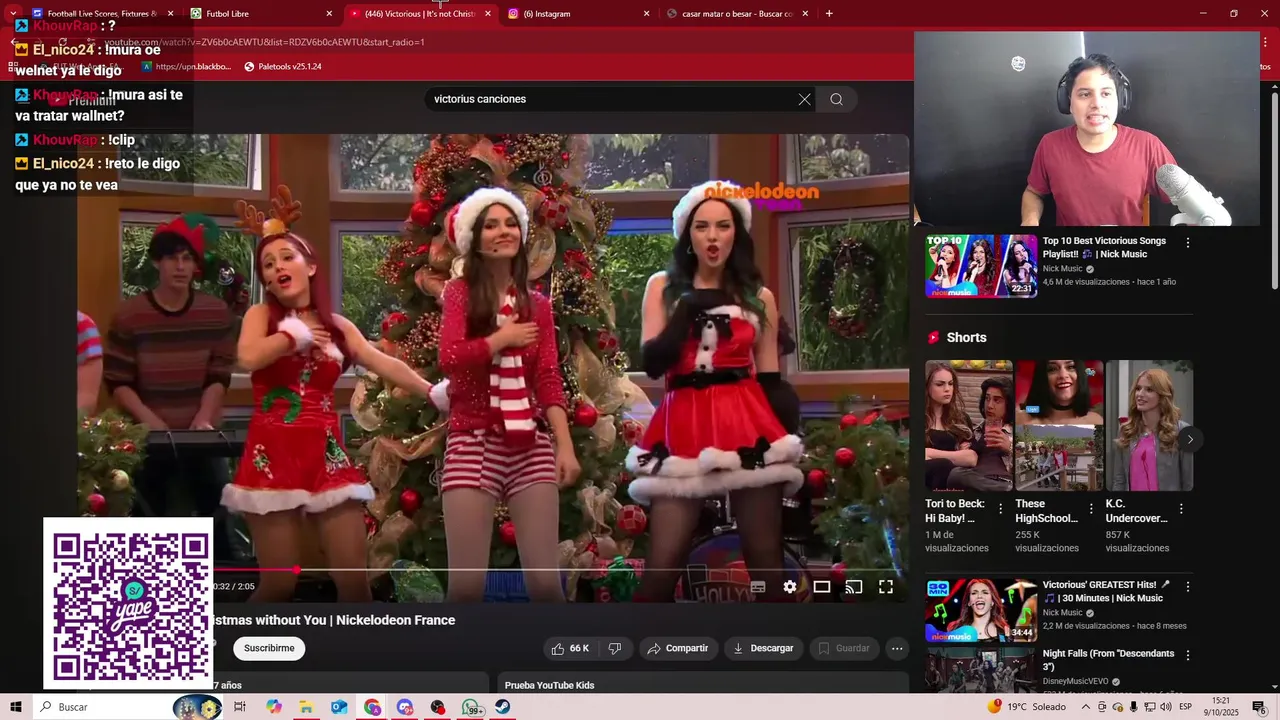
Task: Open Prueba YouTube Kids link
Action: pyautogui.click(x=549, y=685)
